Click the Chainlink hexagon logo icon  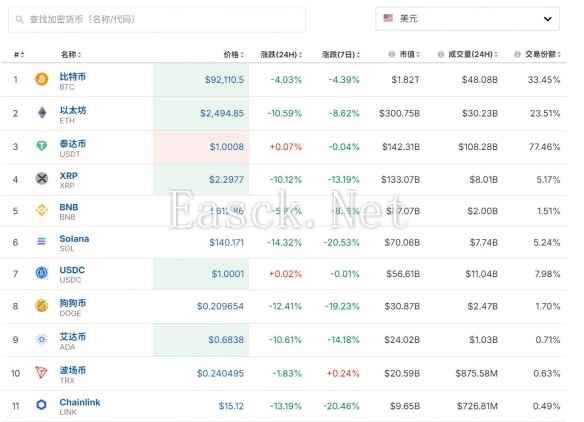[41, 405]
